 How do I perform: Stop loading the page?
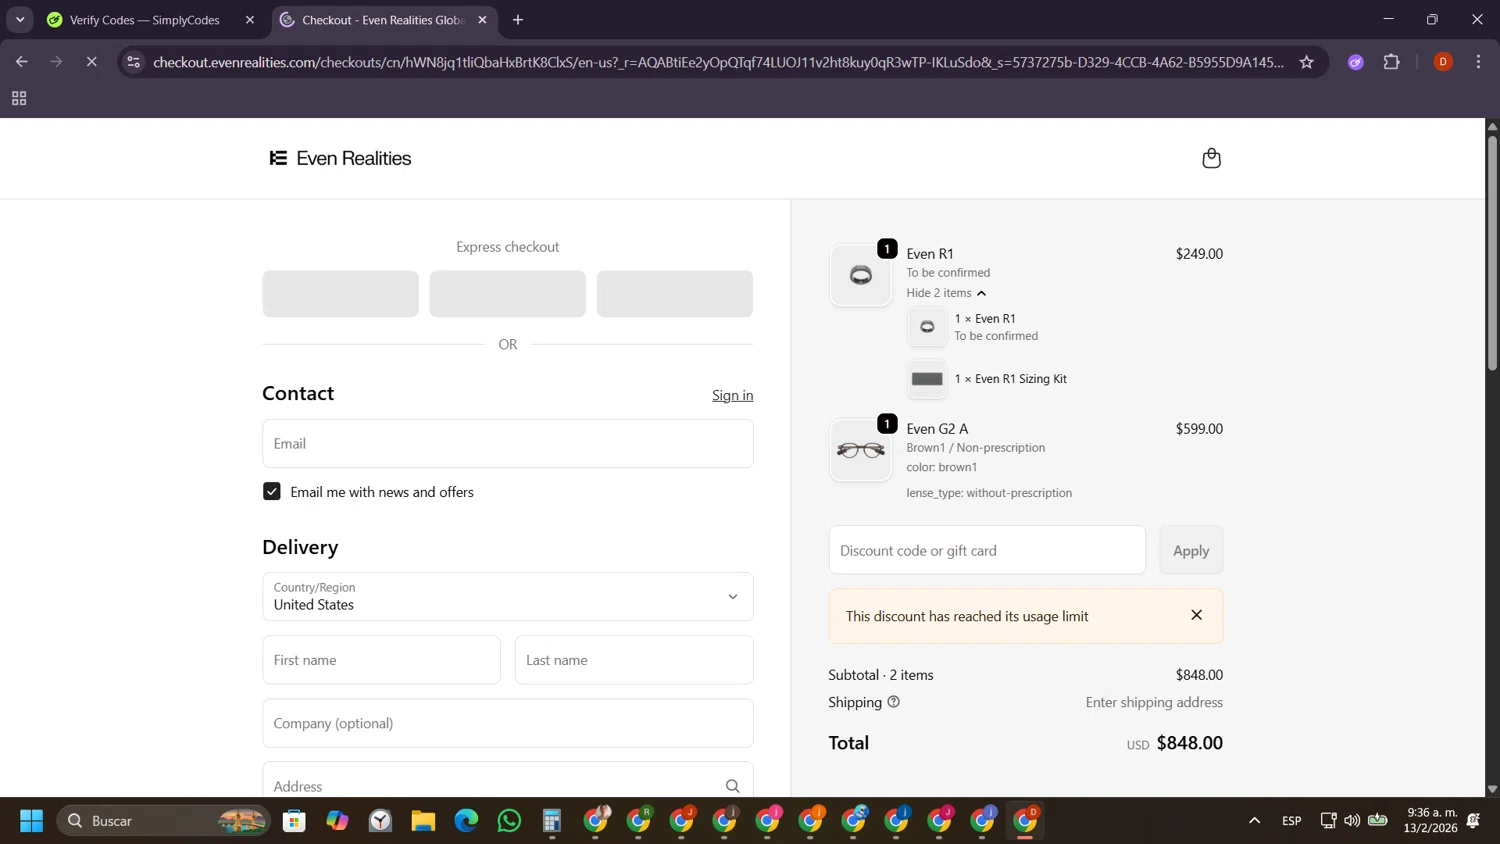(x=91, y=62)
